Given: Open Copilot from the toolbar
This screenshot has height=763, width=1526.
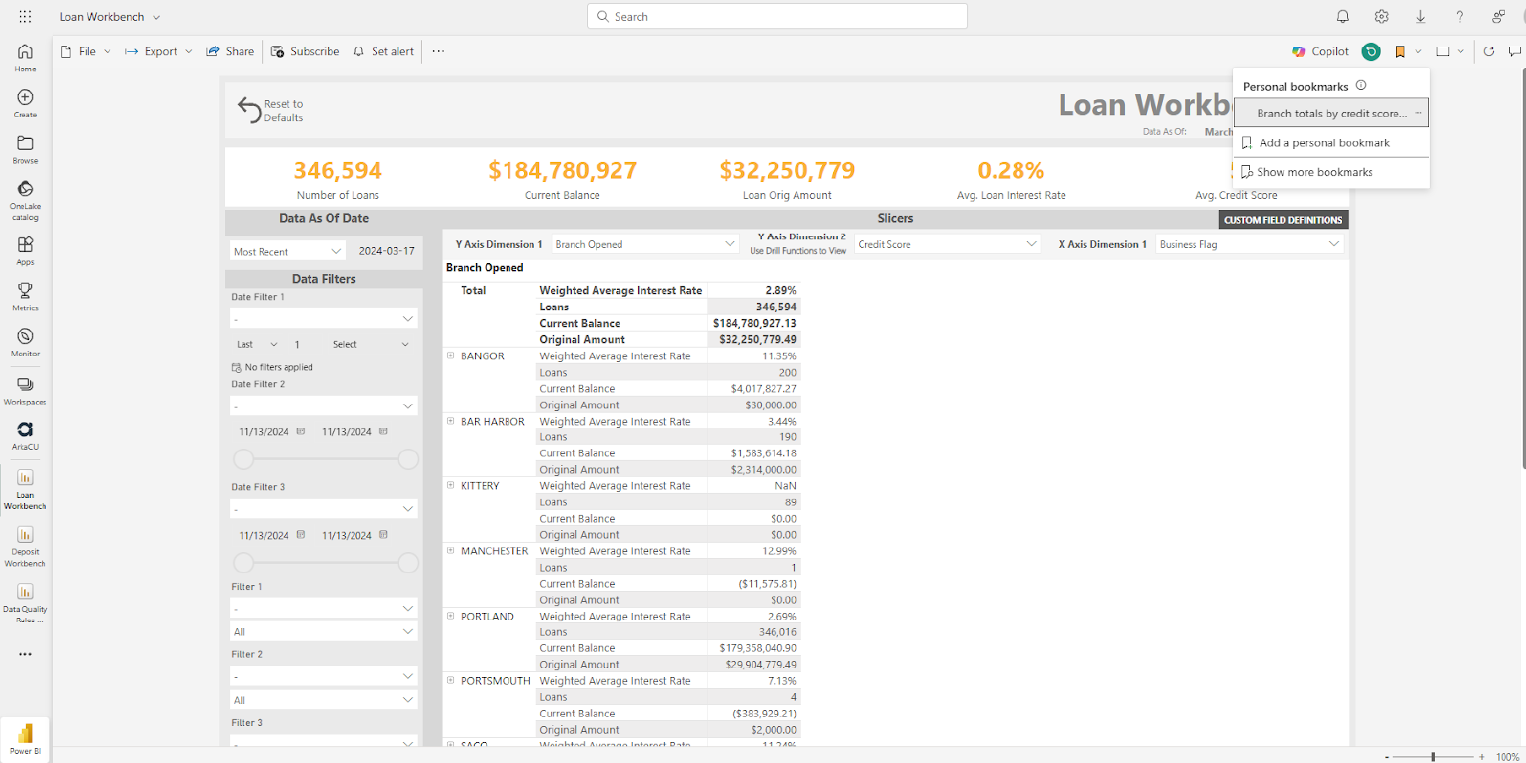Looking at the screenshot, I should coord(1320,51).
